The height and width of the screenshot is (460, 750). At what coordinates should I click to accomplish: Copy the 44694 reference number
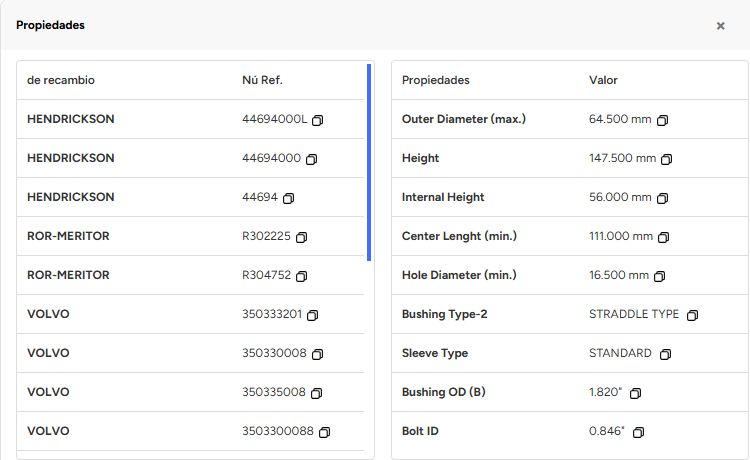point(288,198)
